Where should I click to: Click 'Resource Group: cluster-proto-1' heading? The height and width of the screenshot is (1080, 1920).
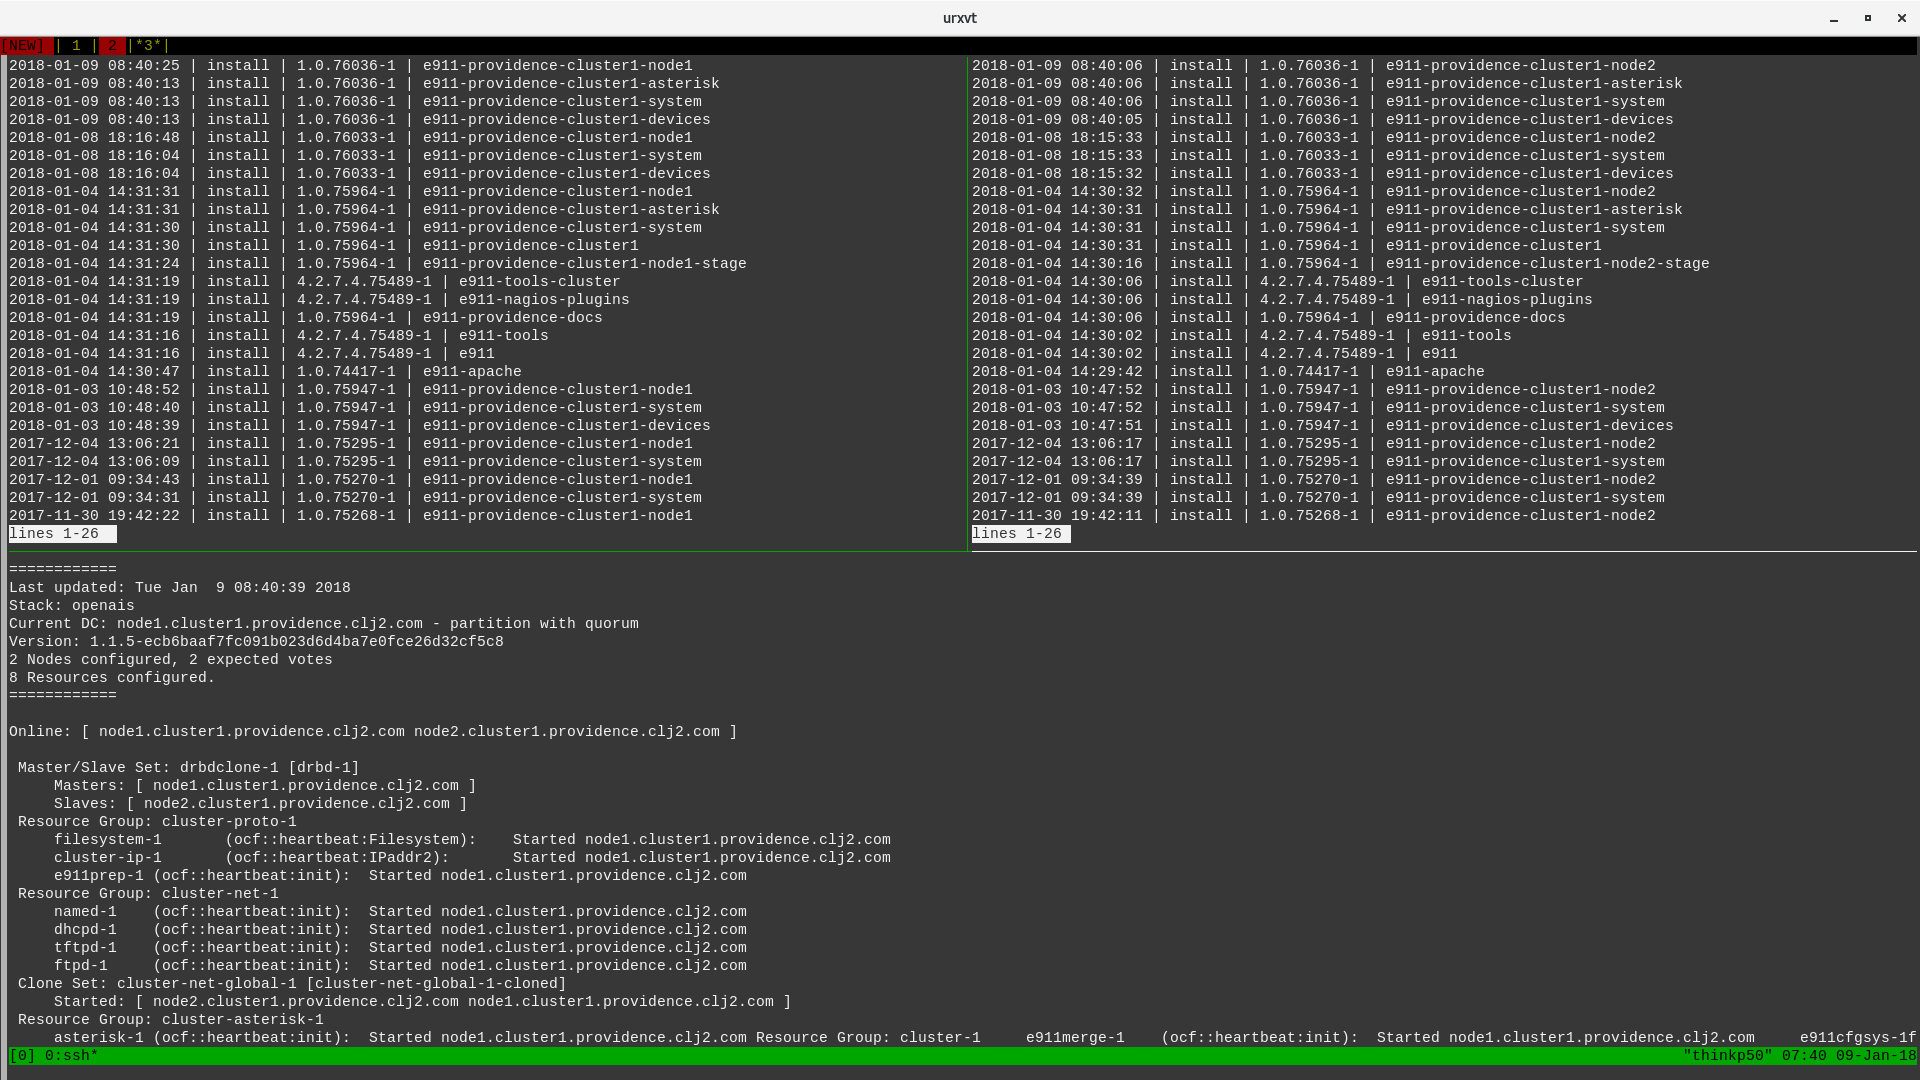[157, 822]
